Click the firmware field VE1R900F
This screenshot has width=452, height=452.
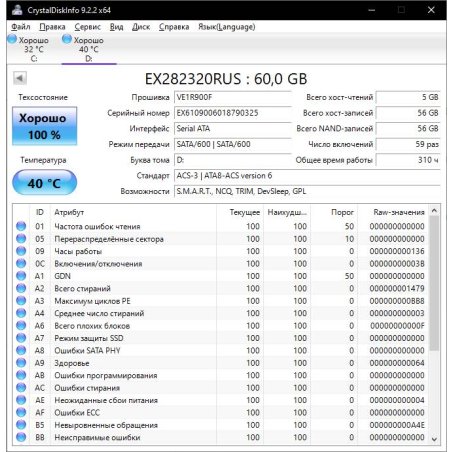[x=233, y=97]
